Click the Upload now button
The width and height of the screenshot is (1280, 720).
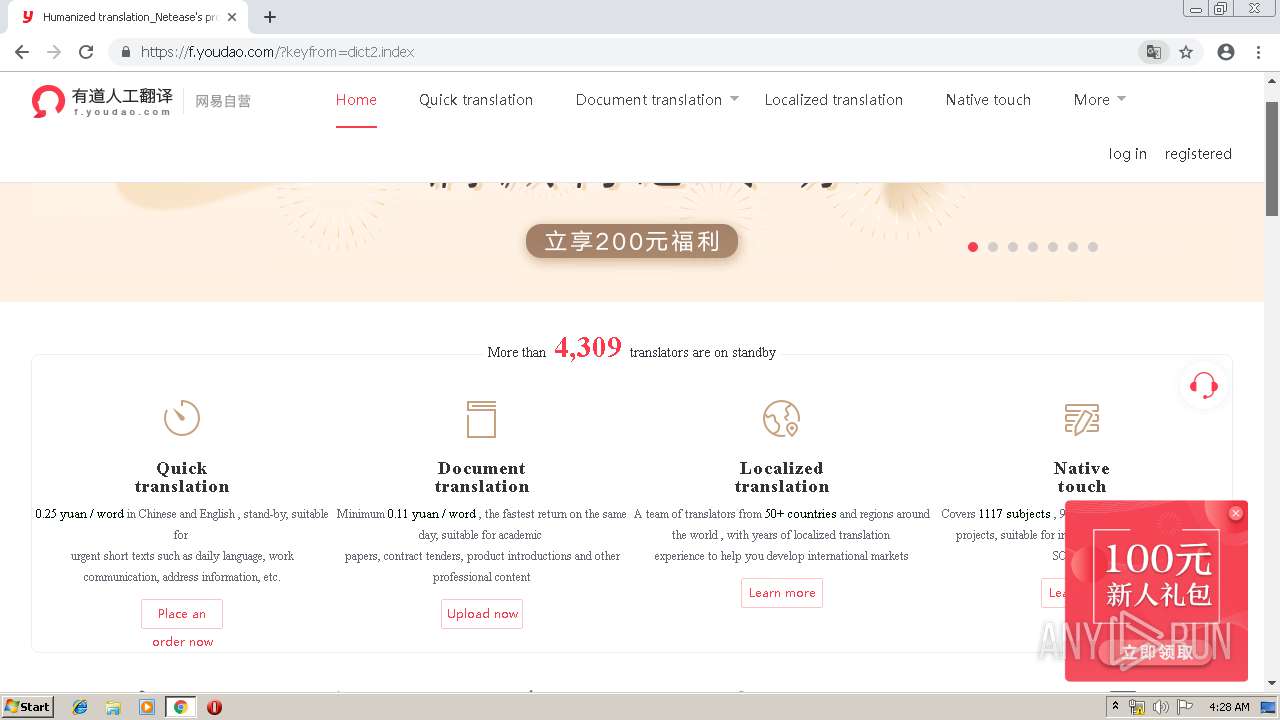482,614
